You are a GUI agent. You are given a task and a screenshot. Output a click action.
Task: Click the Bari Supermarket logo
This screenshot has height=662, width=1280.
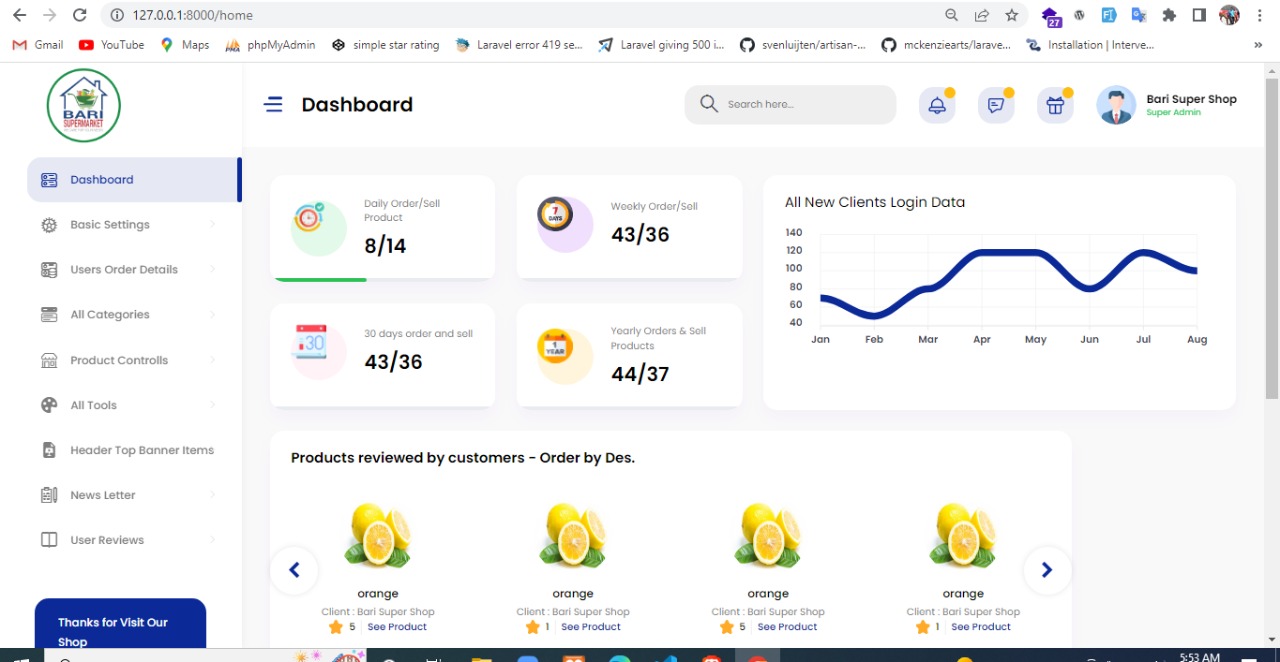84,105
